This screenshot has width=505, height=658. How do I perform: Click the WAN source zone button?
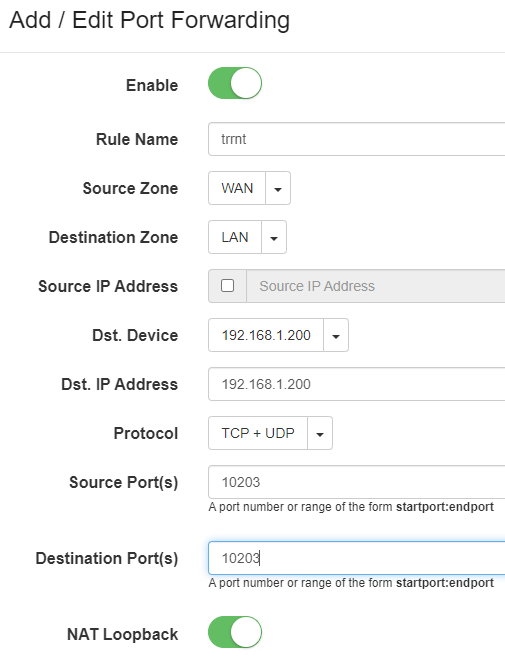coord(237,188)
